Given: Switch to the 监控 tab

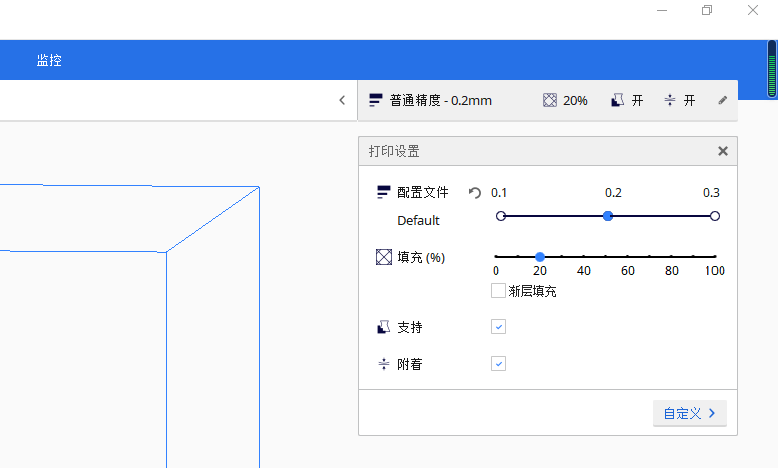Looking at the screenshot, I should pos(49,60).
